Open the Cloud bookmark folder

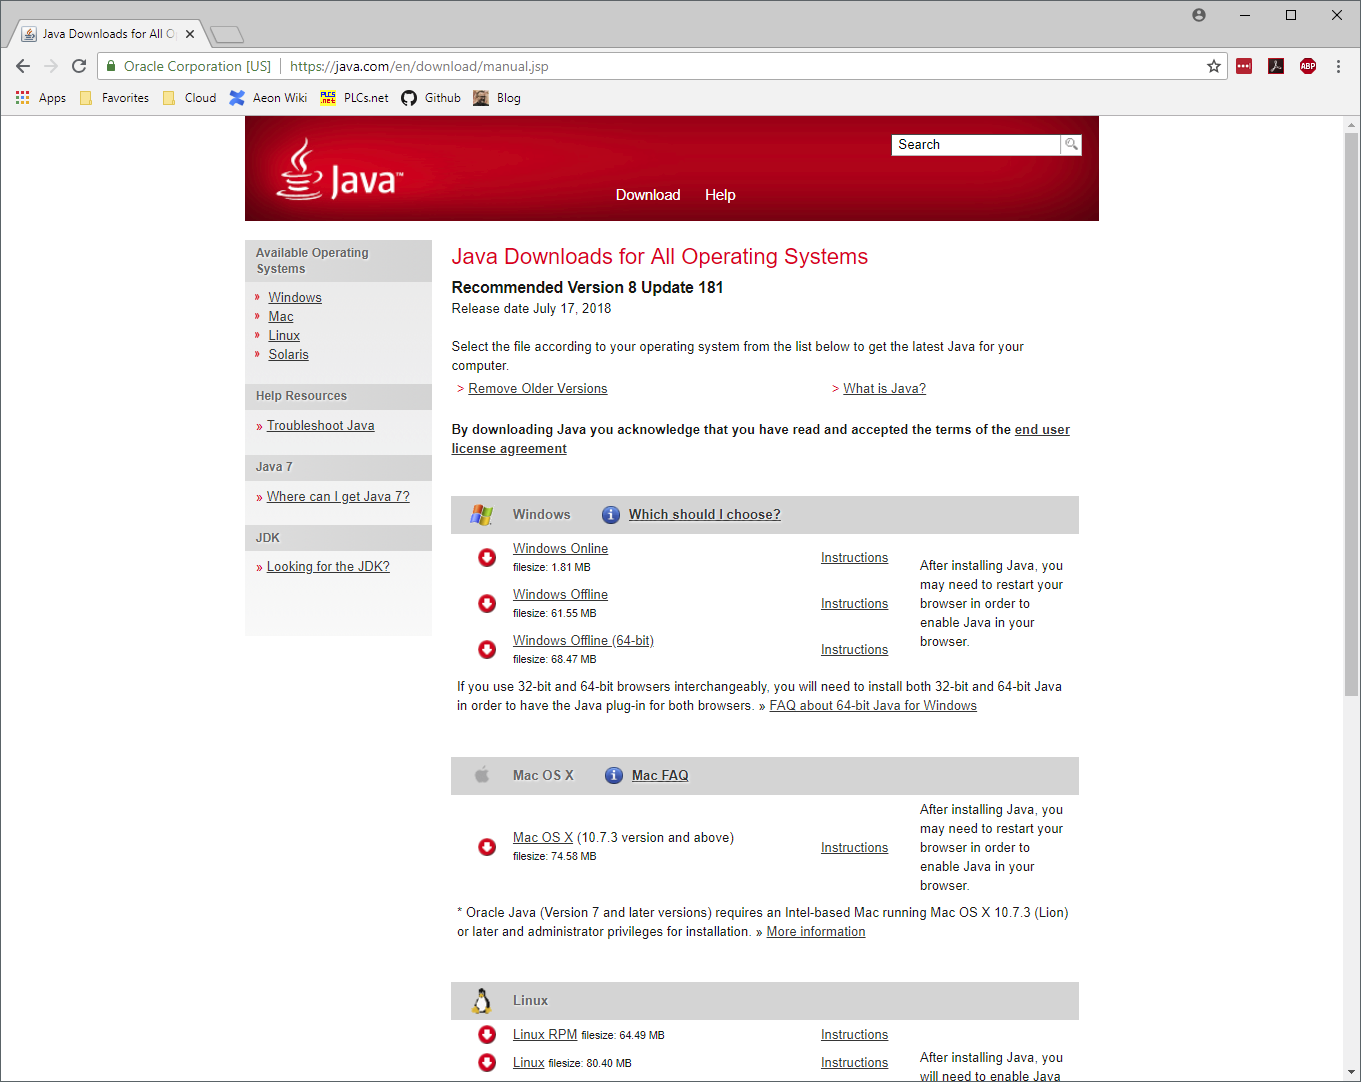tap(189, 98)
